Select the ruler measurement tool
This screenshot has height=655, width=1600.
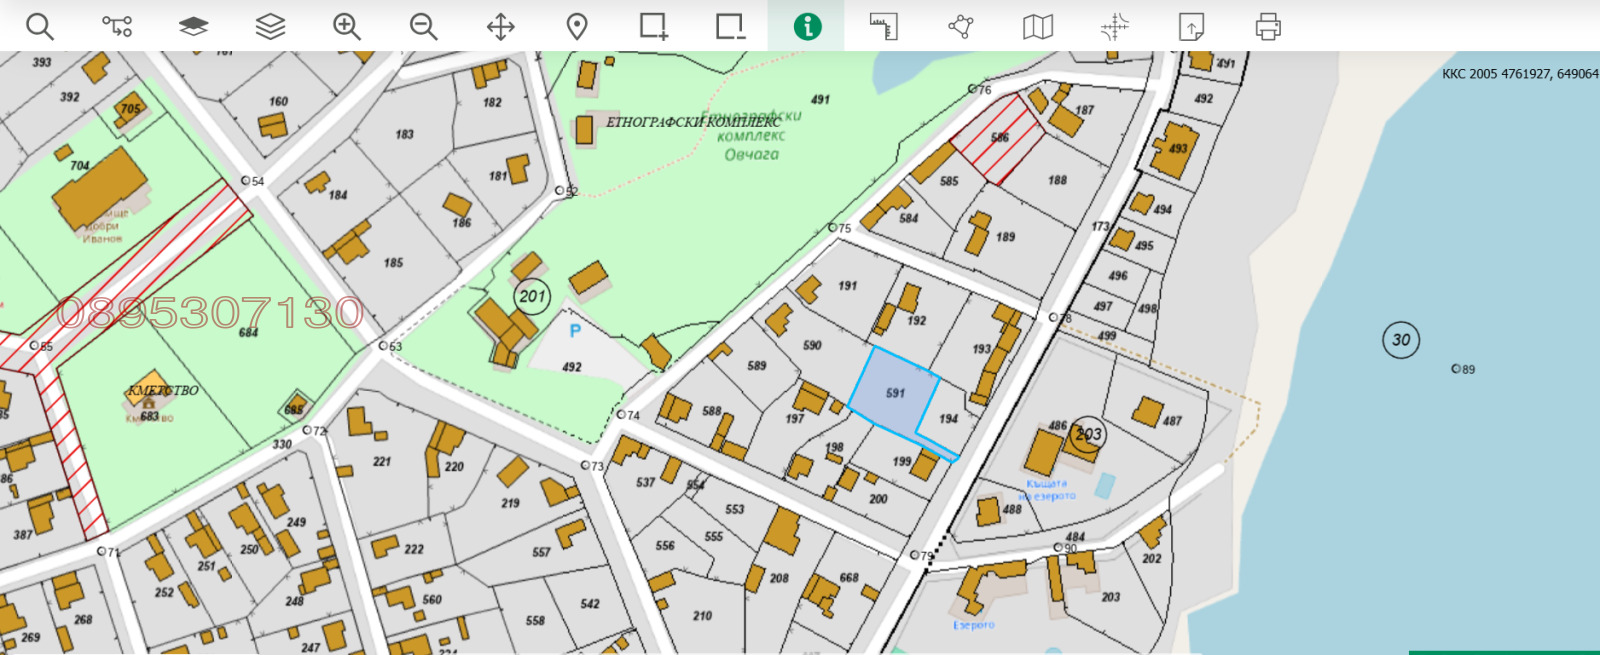click(884, 26)
